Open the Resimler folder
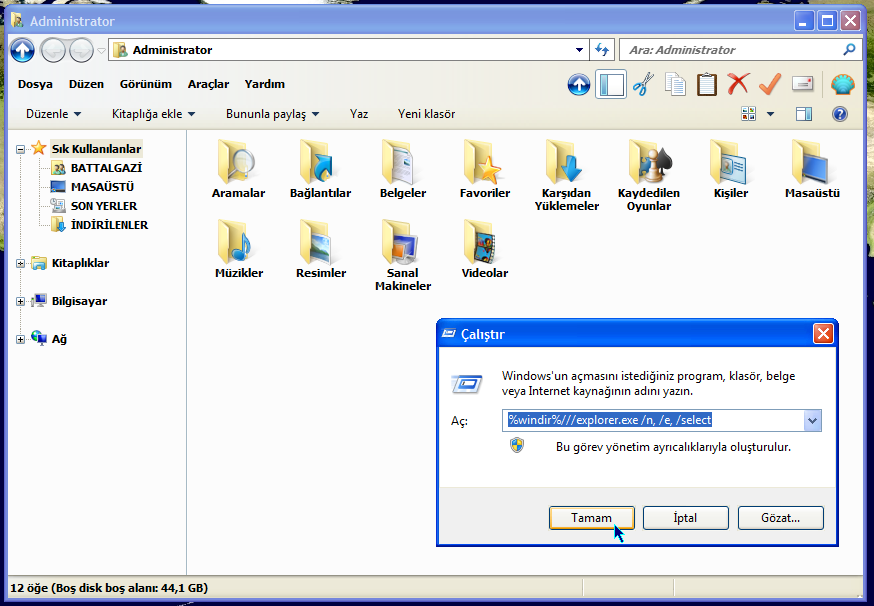874x606 pixels. point(321,249)
